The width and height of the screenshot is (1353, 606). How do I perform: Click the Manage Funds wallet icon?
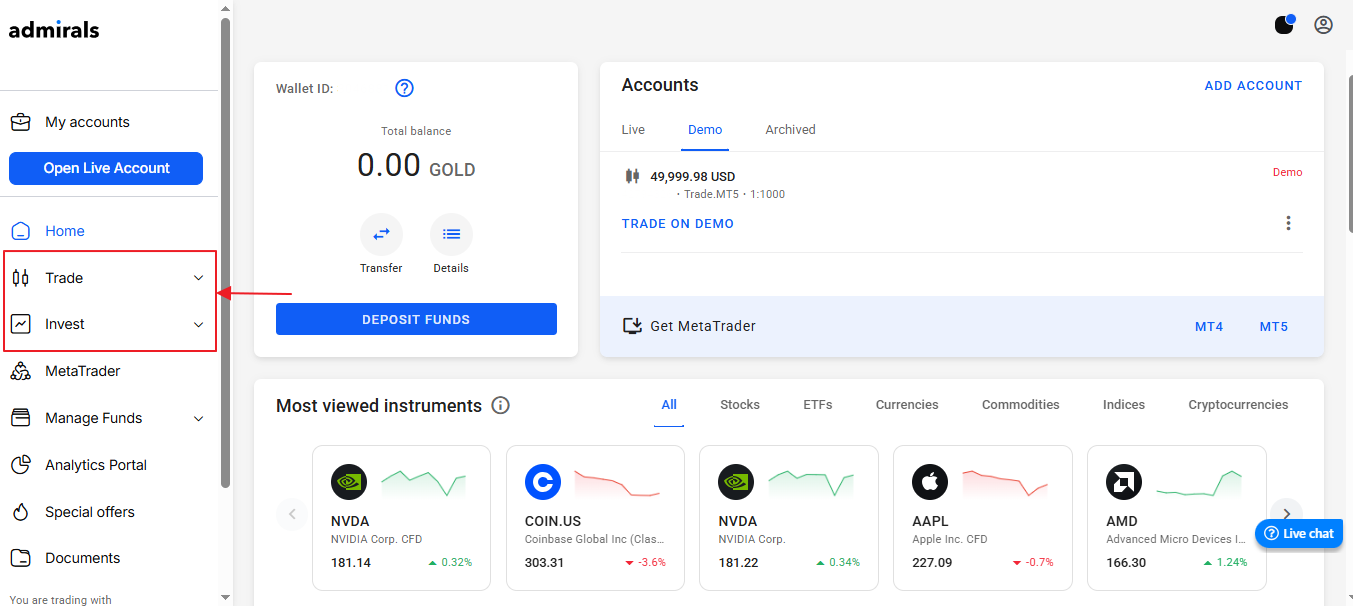20,418
